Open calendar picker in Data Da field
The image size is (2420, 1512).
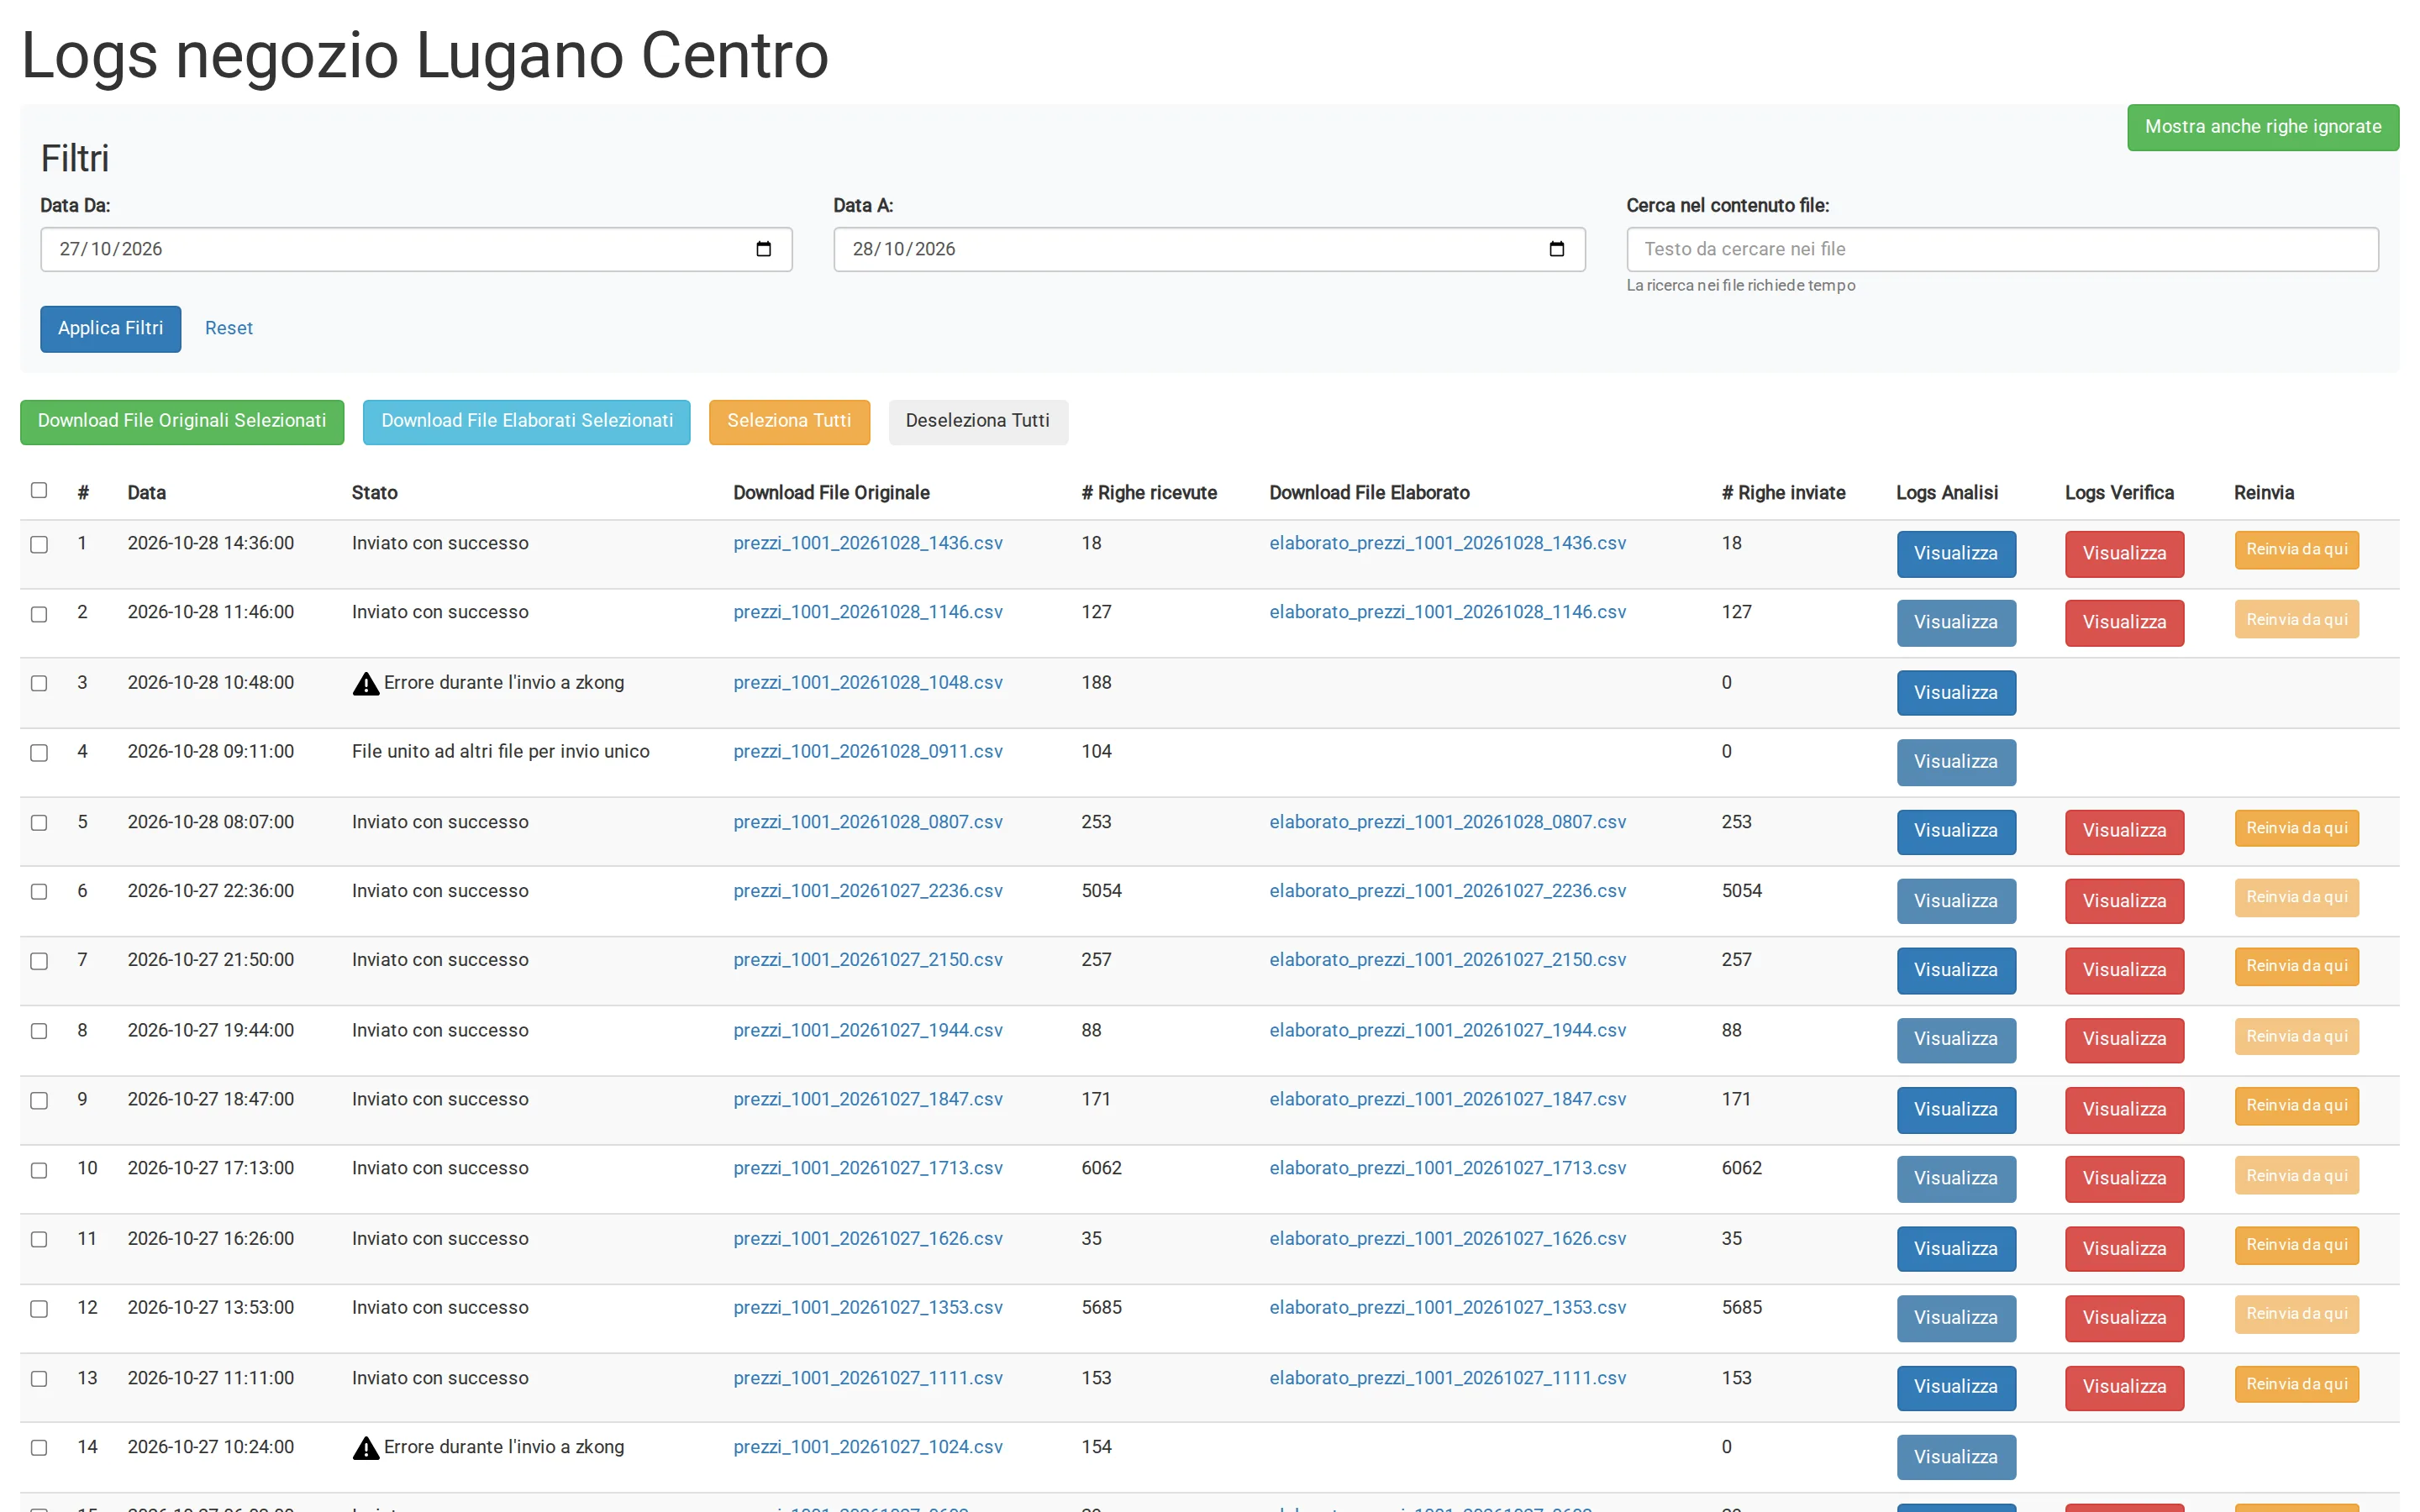pyautogui.click(x=763, y=249)
